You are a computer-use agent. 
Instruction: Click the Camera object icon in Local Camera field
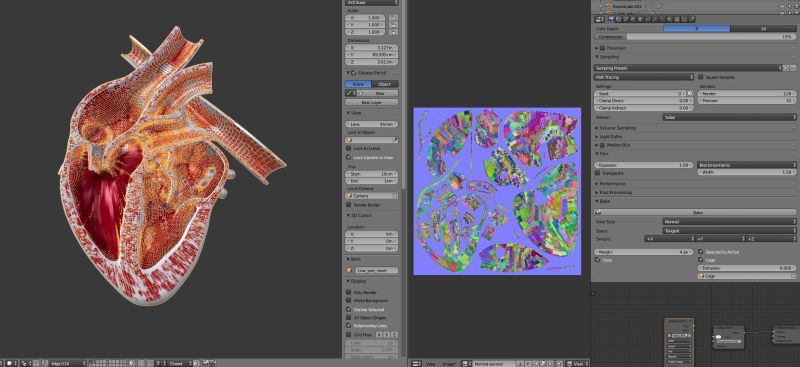(350, 196)
